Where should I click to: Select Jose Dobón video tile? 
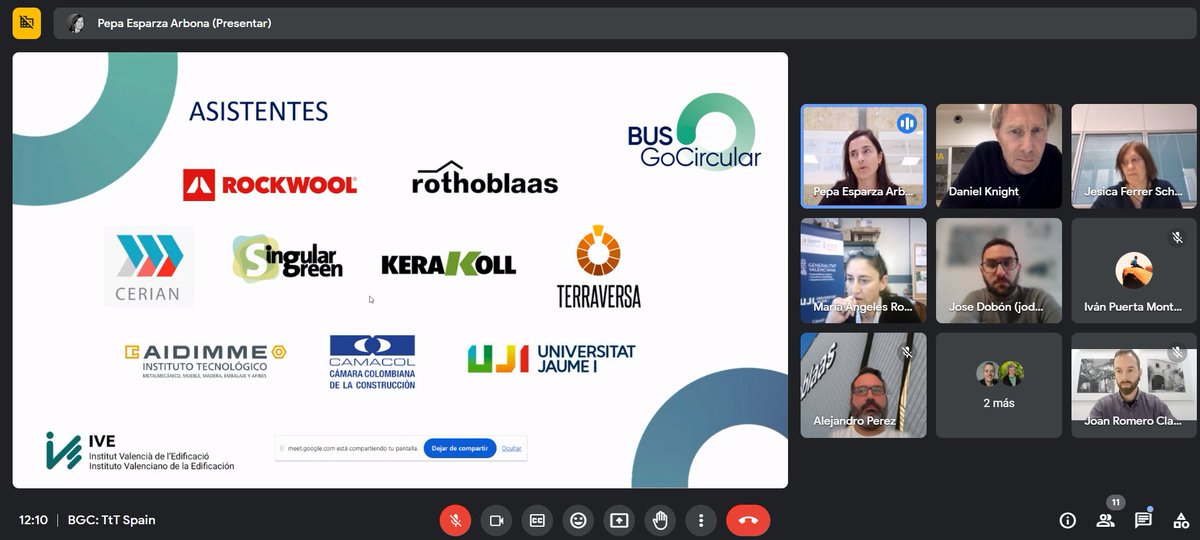click(x=999, y=270)
